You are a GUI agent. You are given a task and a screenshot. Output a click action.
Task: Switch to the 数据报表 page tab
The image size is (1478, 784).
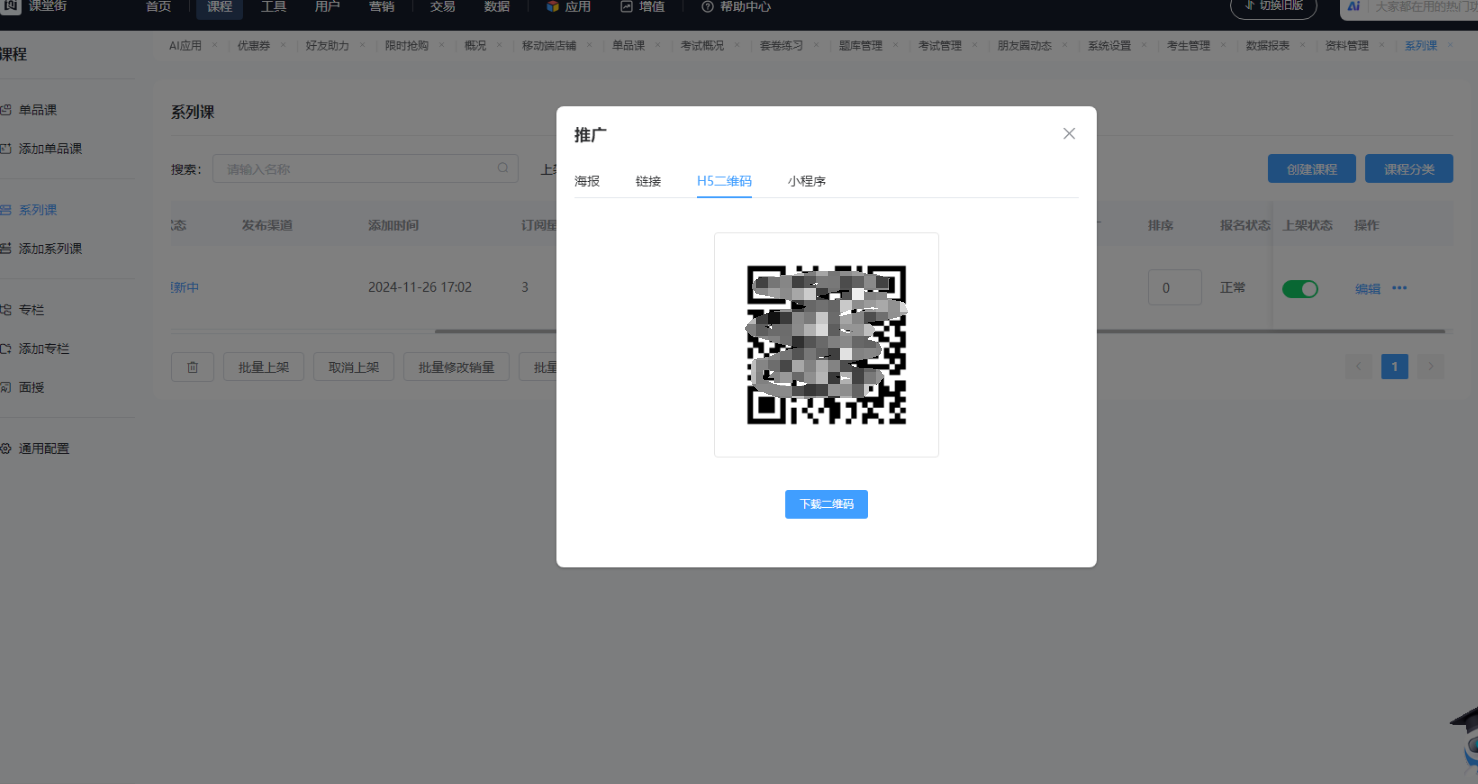click(x=1267, y=46)
